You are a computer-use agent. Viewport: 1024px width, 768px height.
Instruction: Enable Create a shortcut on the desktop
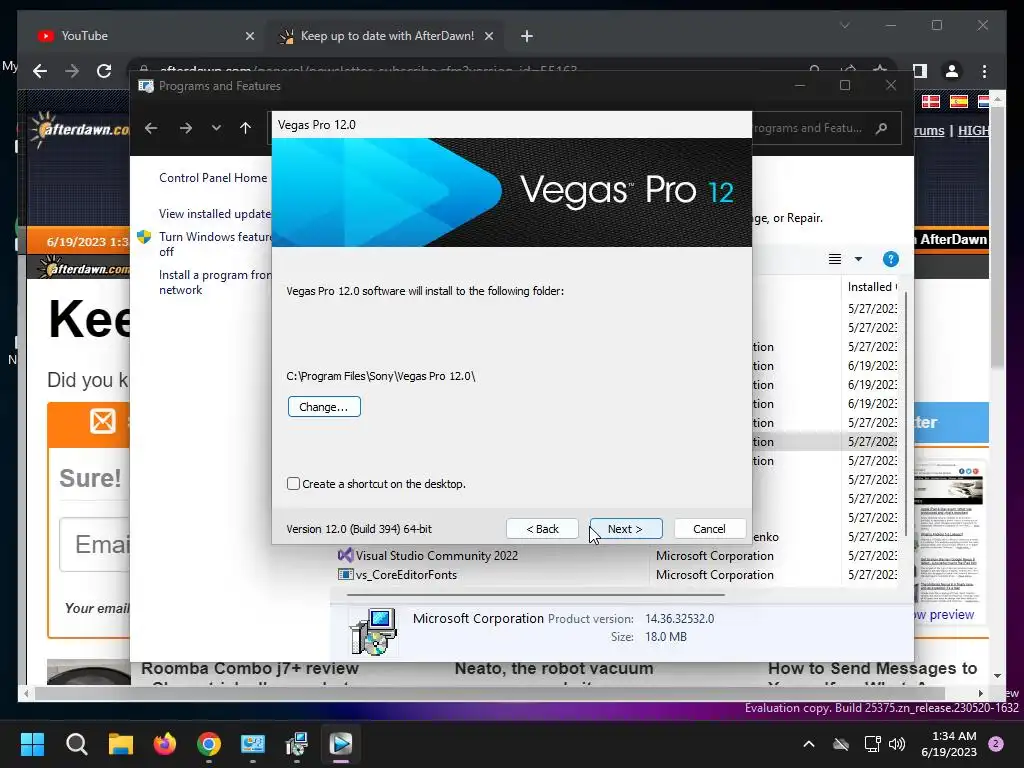tap(293, 484)
